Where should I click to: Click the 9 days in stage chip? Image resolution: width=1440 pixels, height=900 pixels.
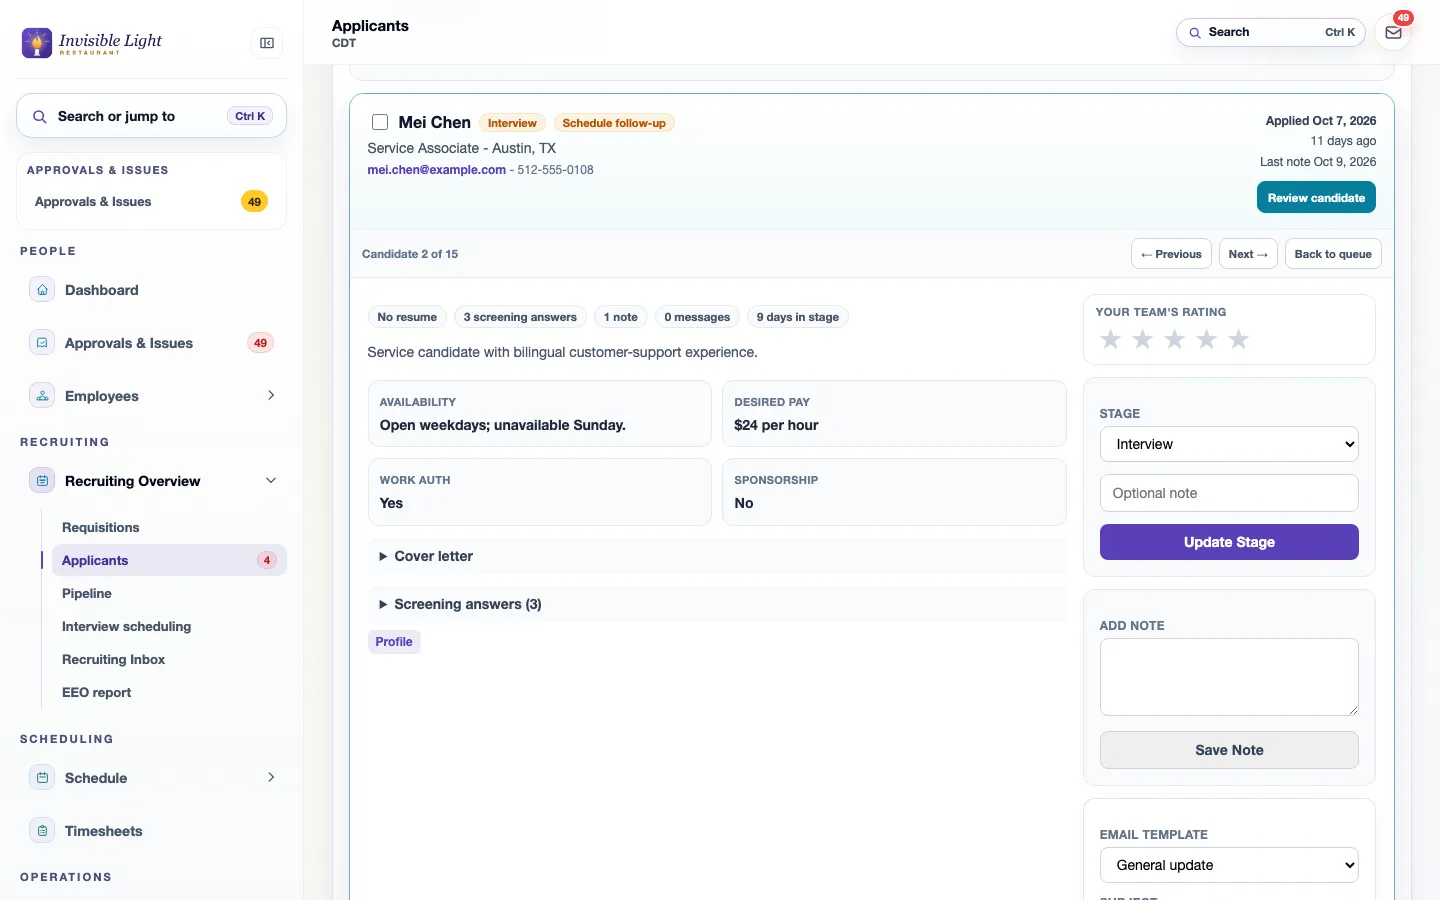click(x=798, y=317)
